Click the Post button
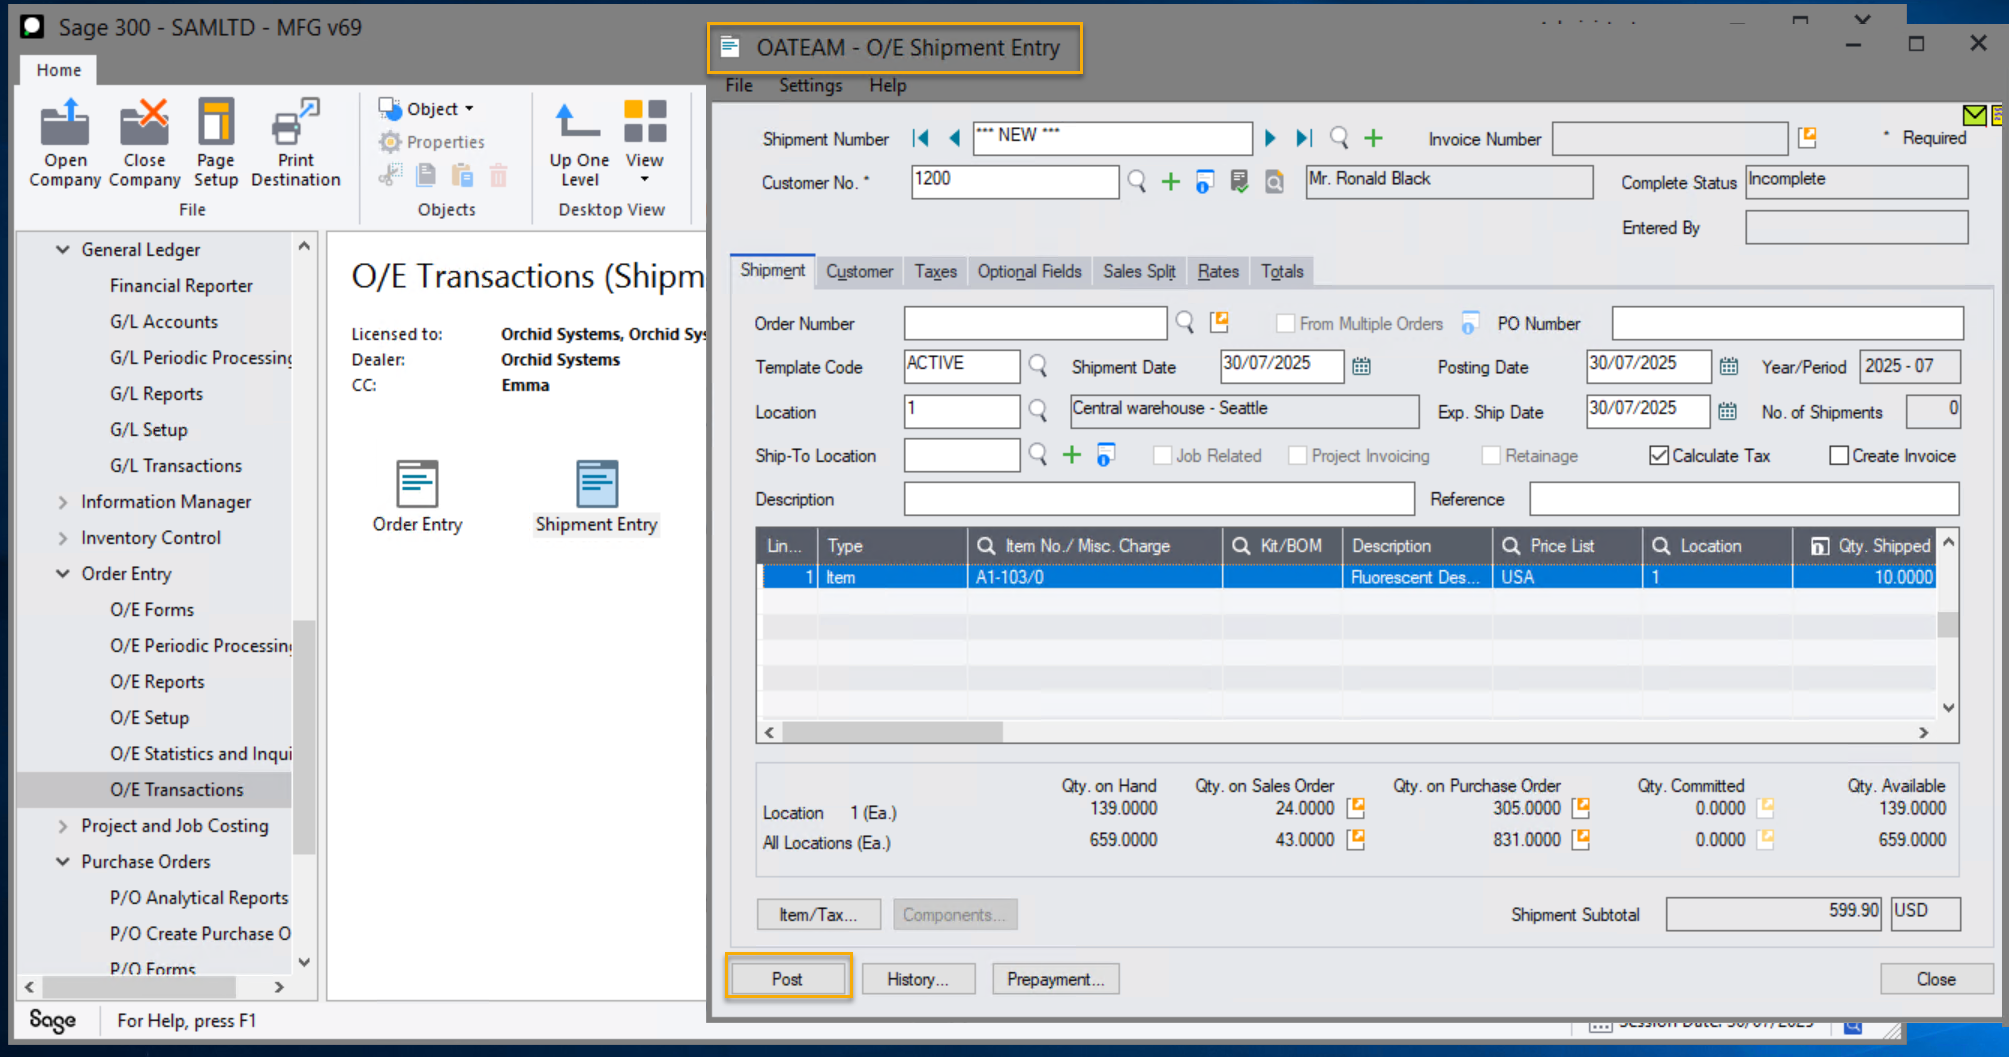 click(787, 979)
